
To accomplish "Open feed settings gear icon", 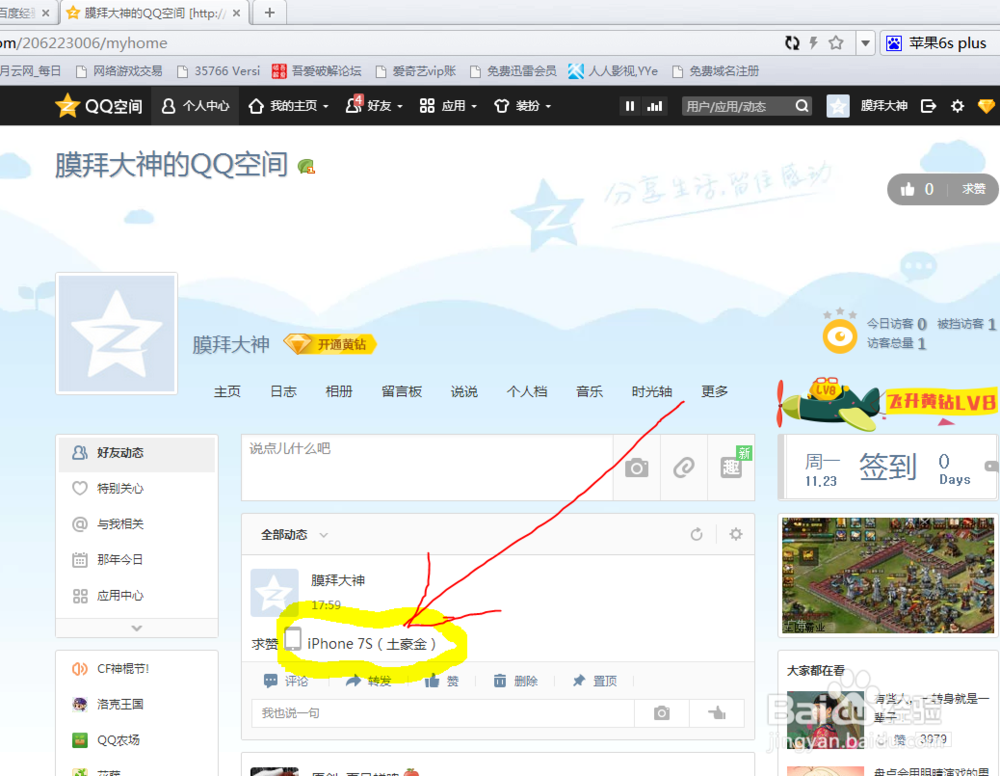I will 736,534.
